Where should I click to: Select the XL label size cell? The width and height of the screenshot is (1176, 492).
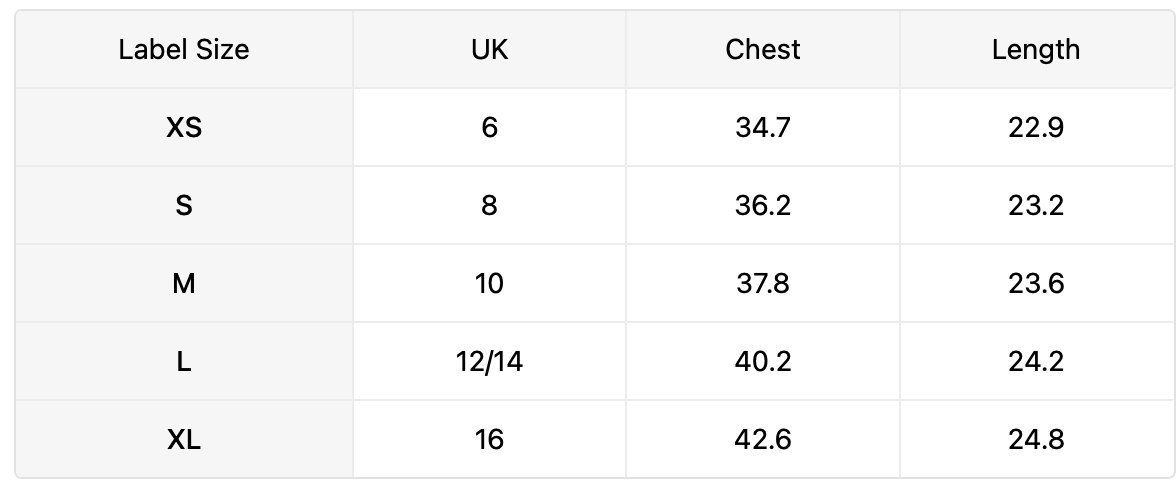click(x=184, y=439)
